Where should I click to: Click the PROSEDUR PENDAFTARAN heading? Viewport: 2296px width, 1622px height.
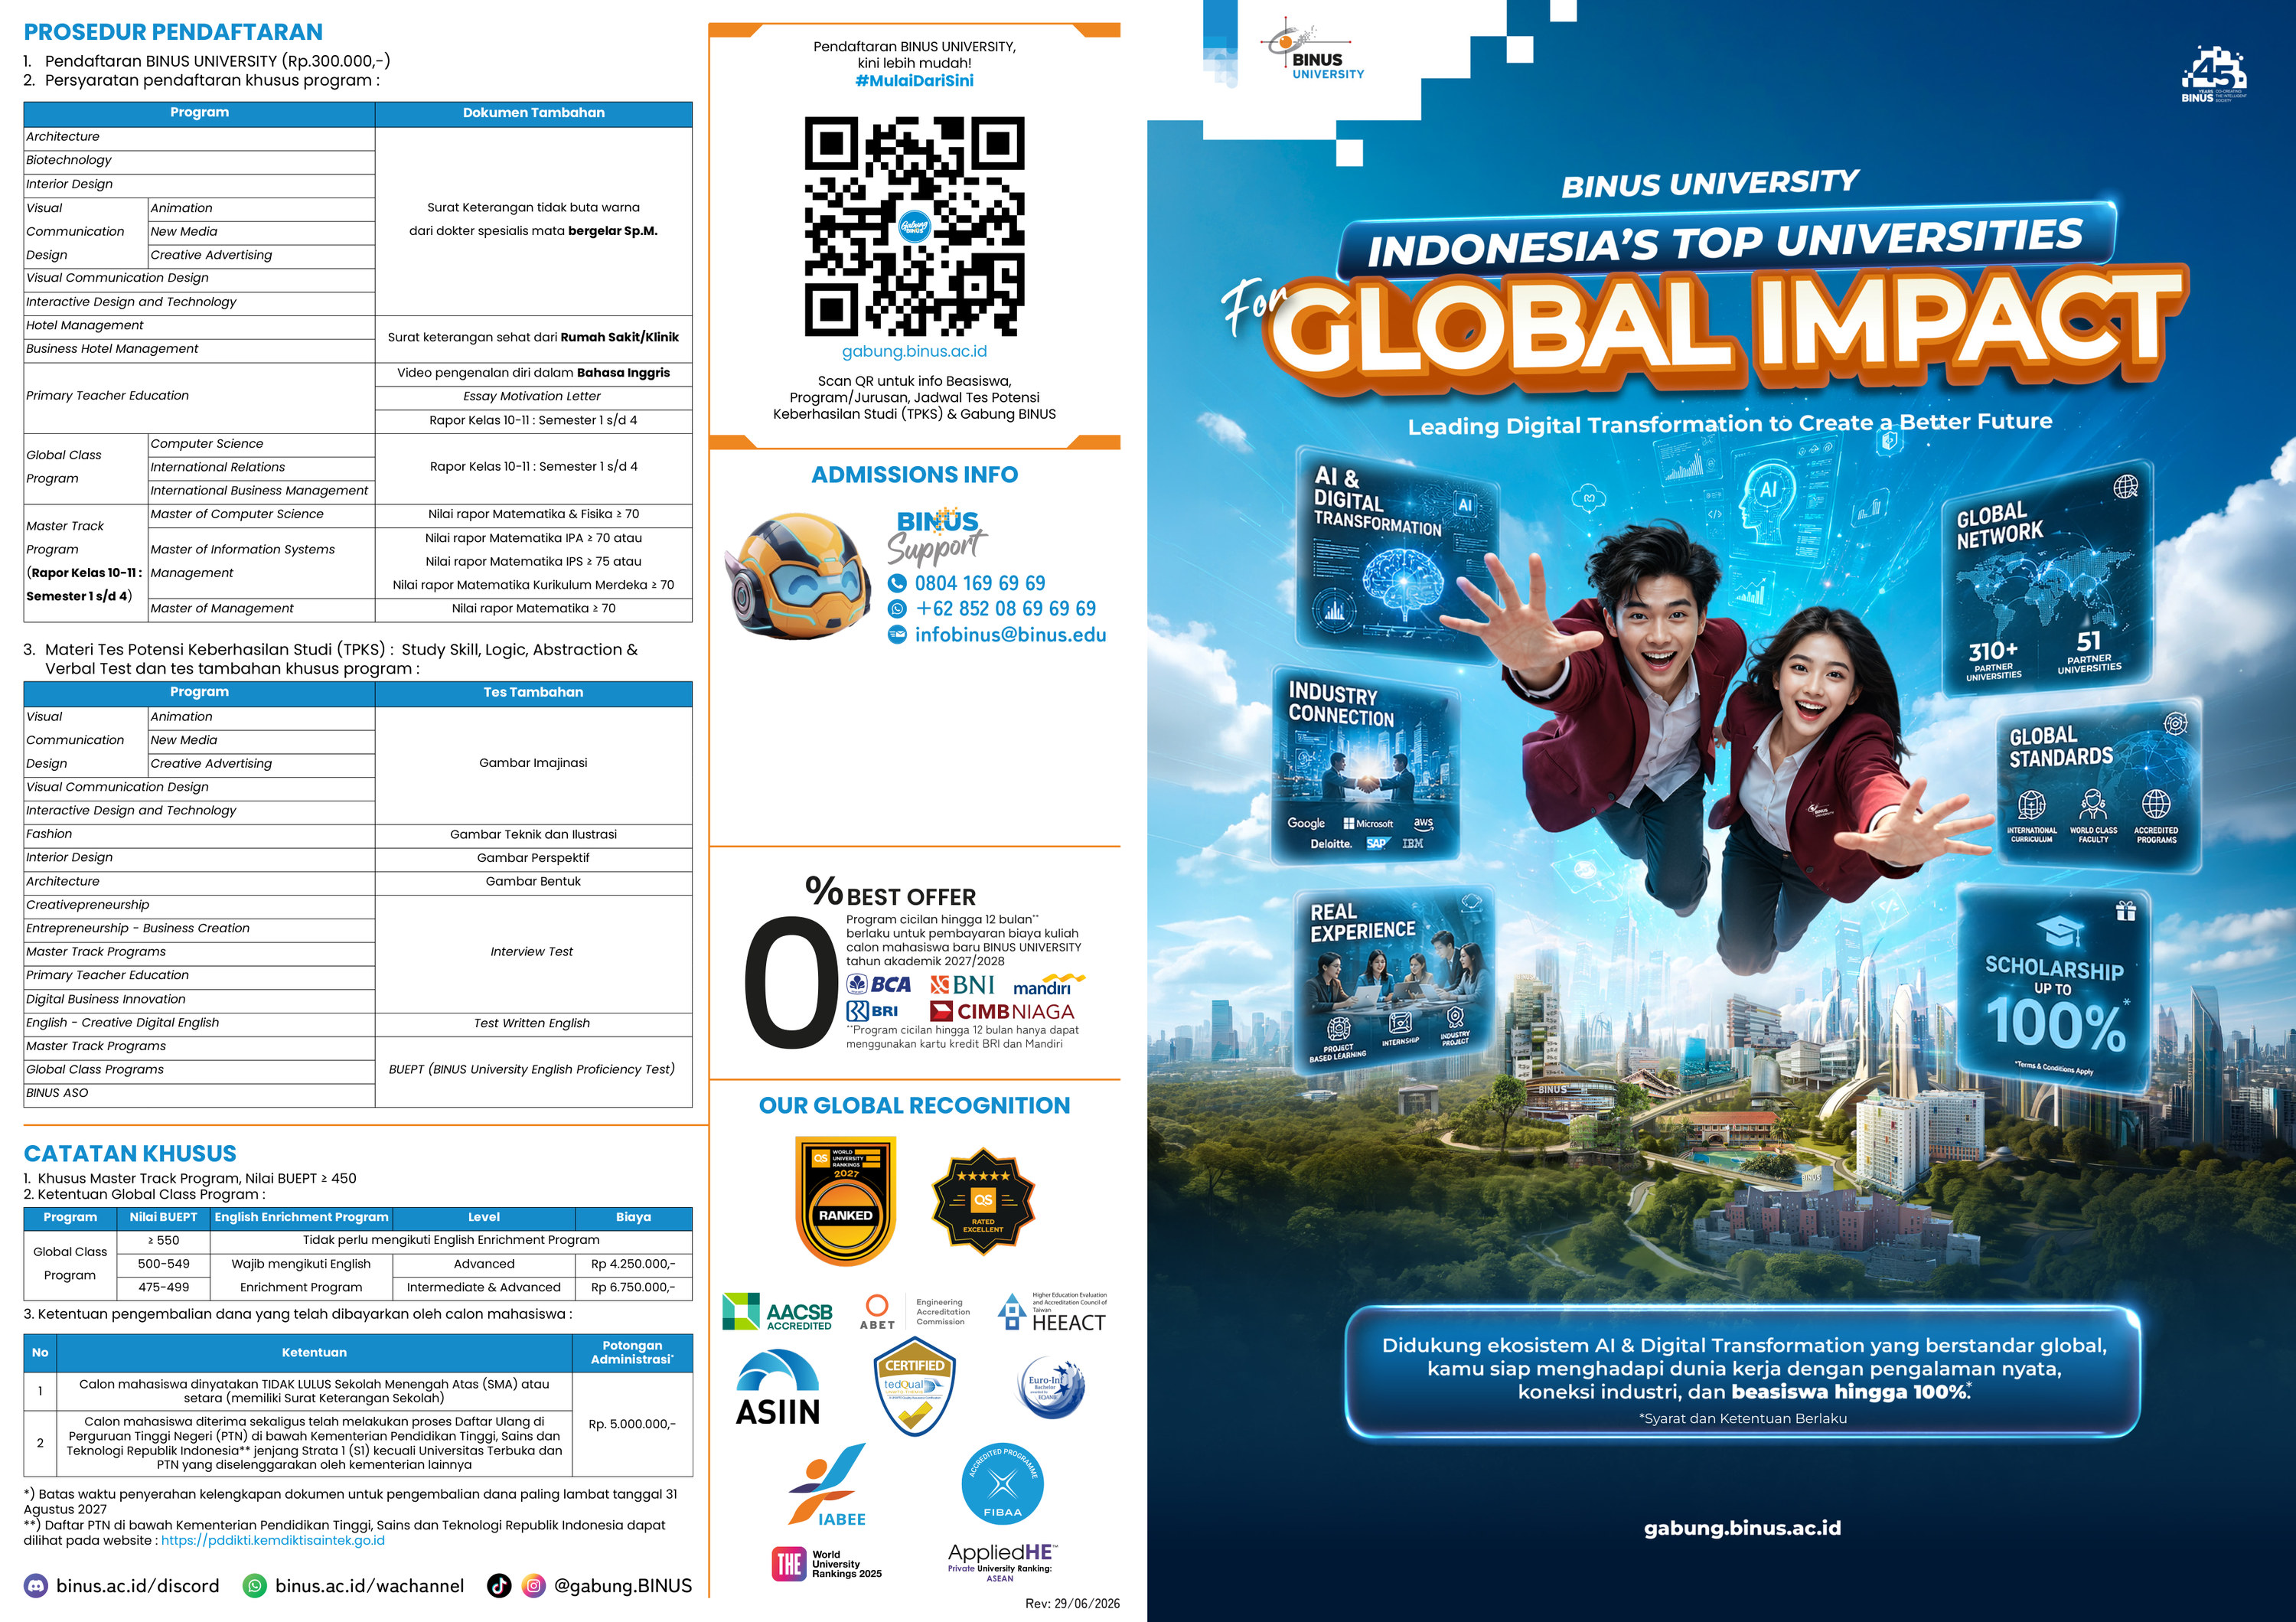[173, 32]
